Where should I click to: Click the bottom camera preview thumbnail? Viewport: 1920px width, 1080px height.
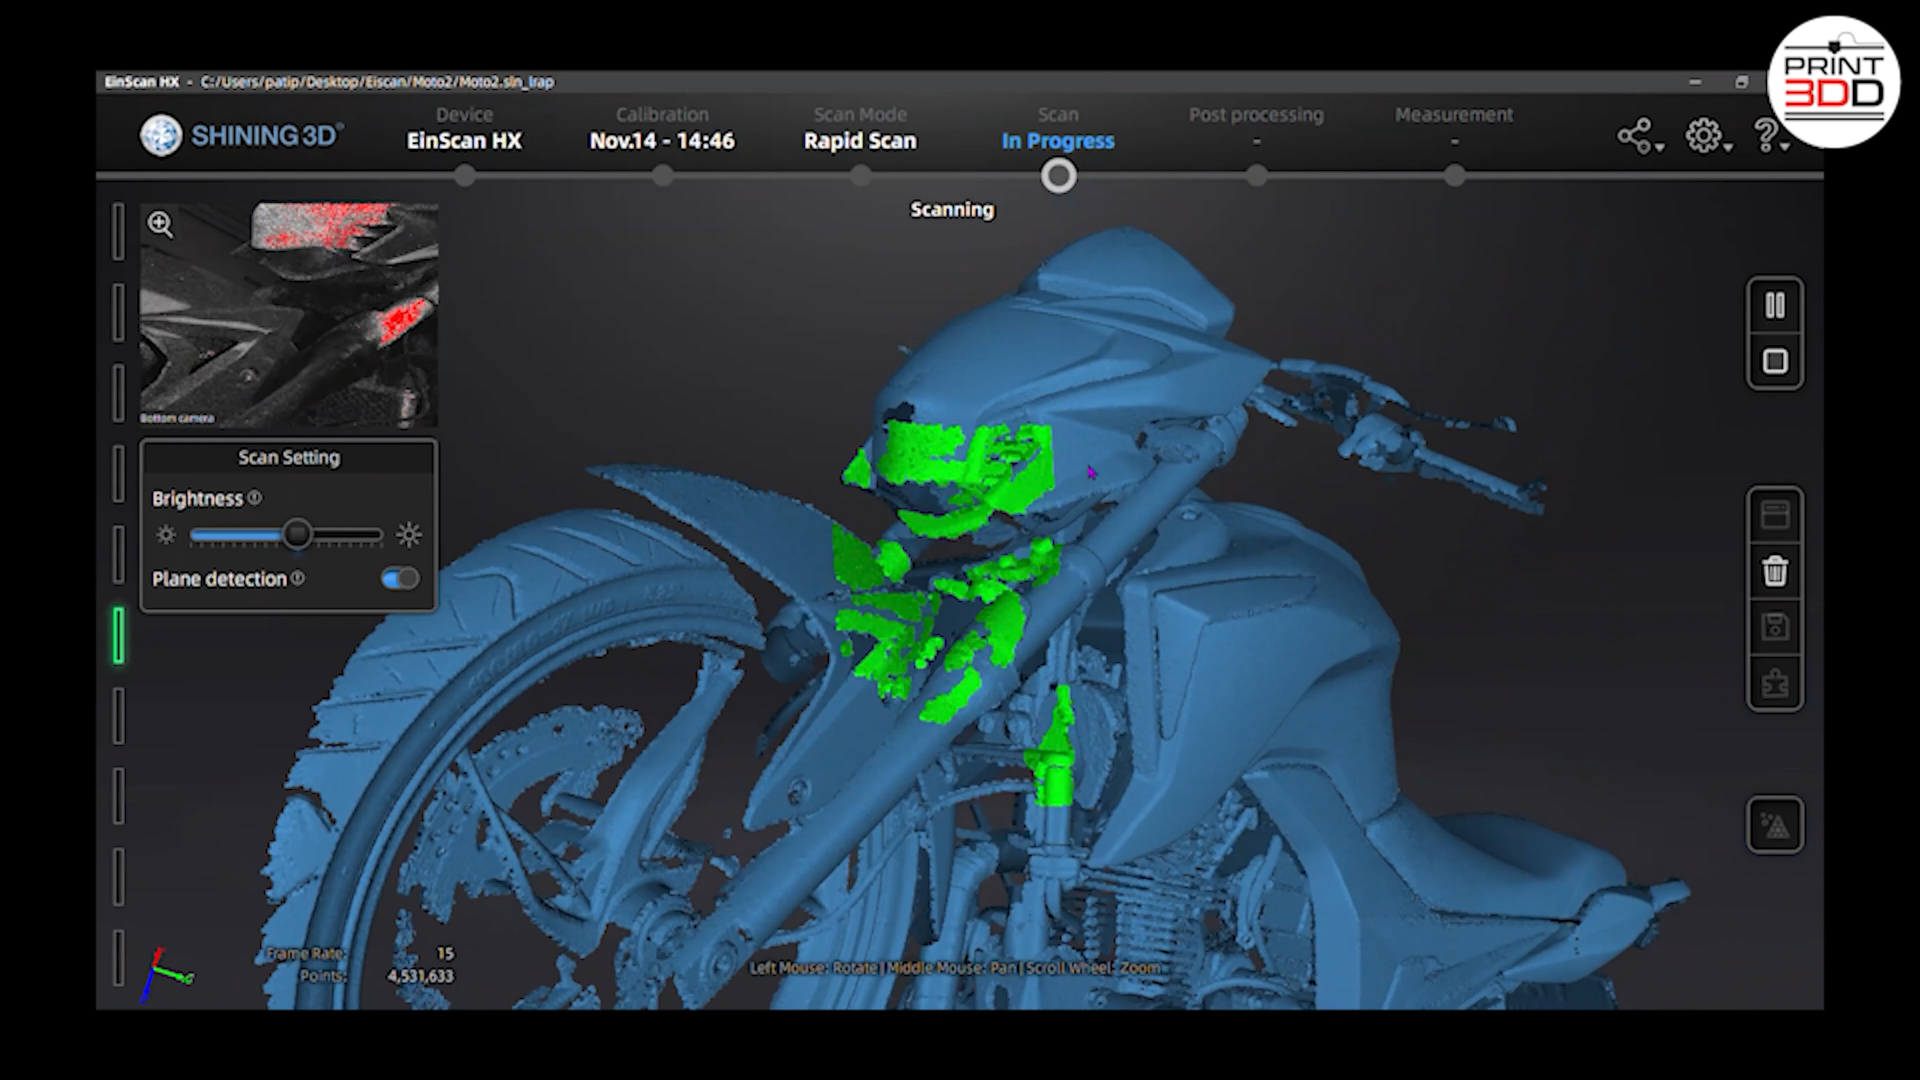[289, 315]
